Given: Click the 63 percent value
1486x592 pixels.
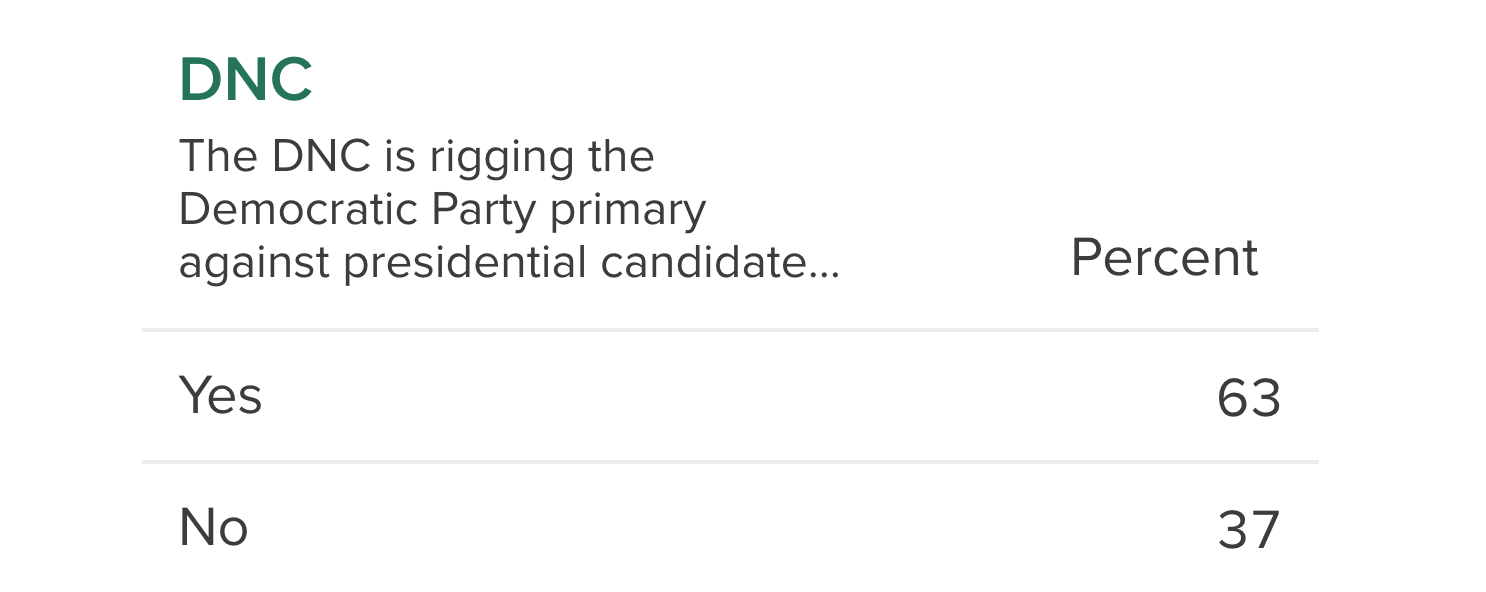Looking at the screenshot, I should [x=1249, y=398].
